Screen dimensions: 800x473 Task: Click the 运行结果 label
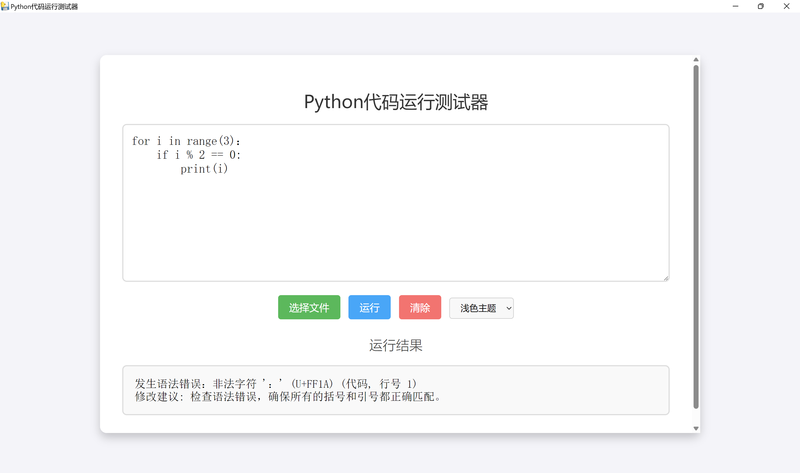(396, 345)
